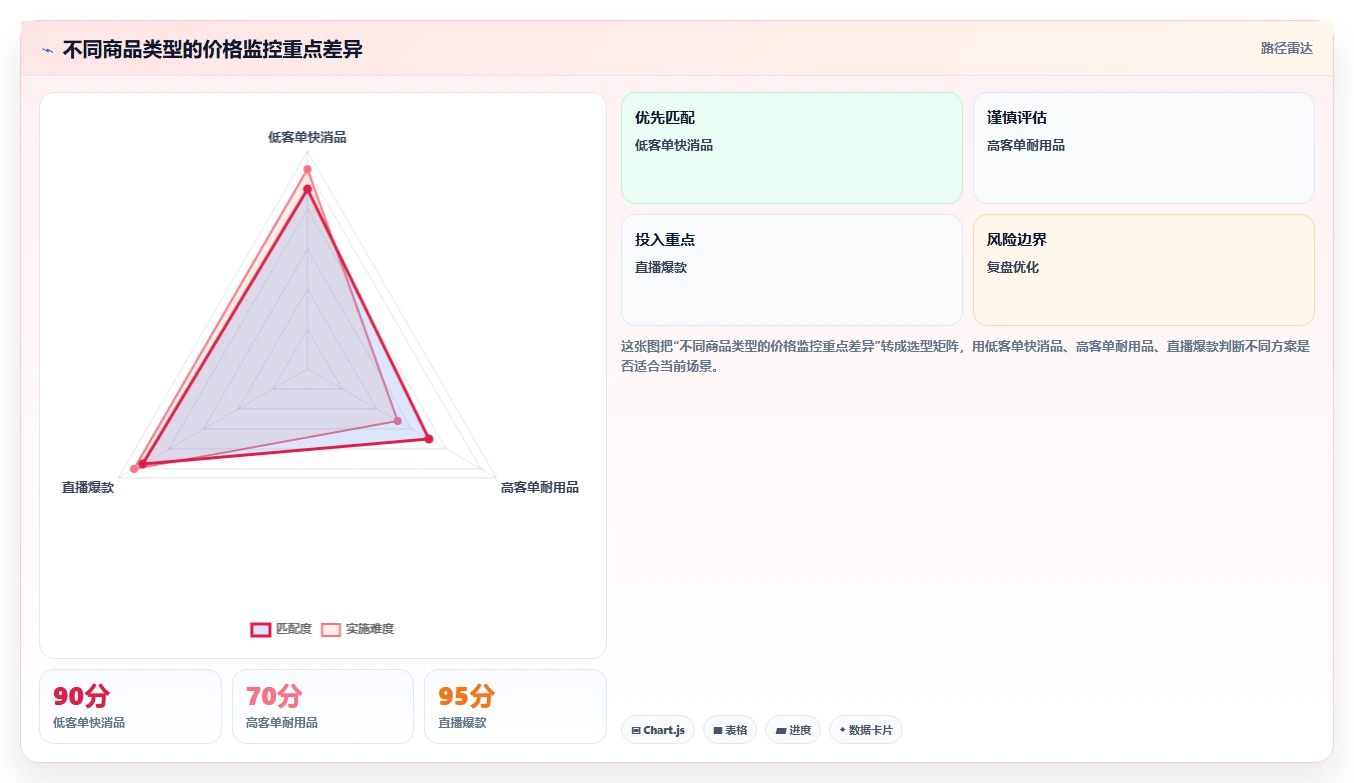Click the 匹配度 data point at 低客单快消品
Viewport: 1354px width, 783px height.
(307, 189)
